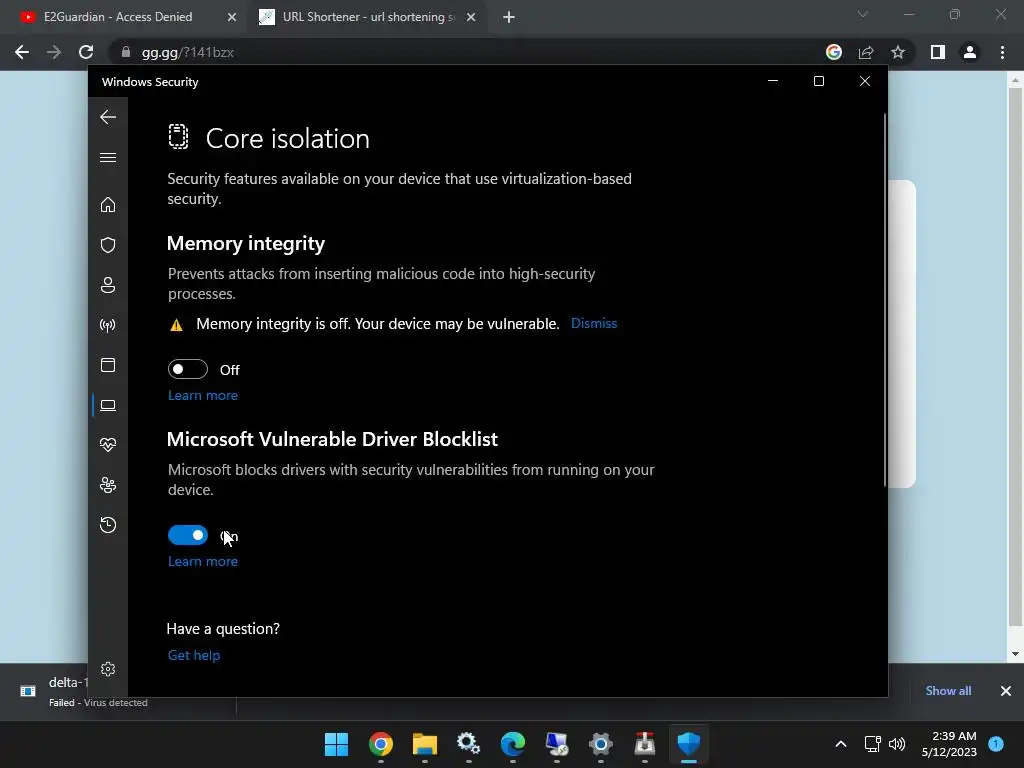The width and height of the screenshot is (1024, 768).
Task: Open Chrome side panel
Action: [938, 52]
